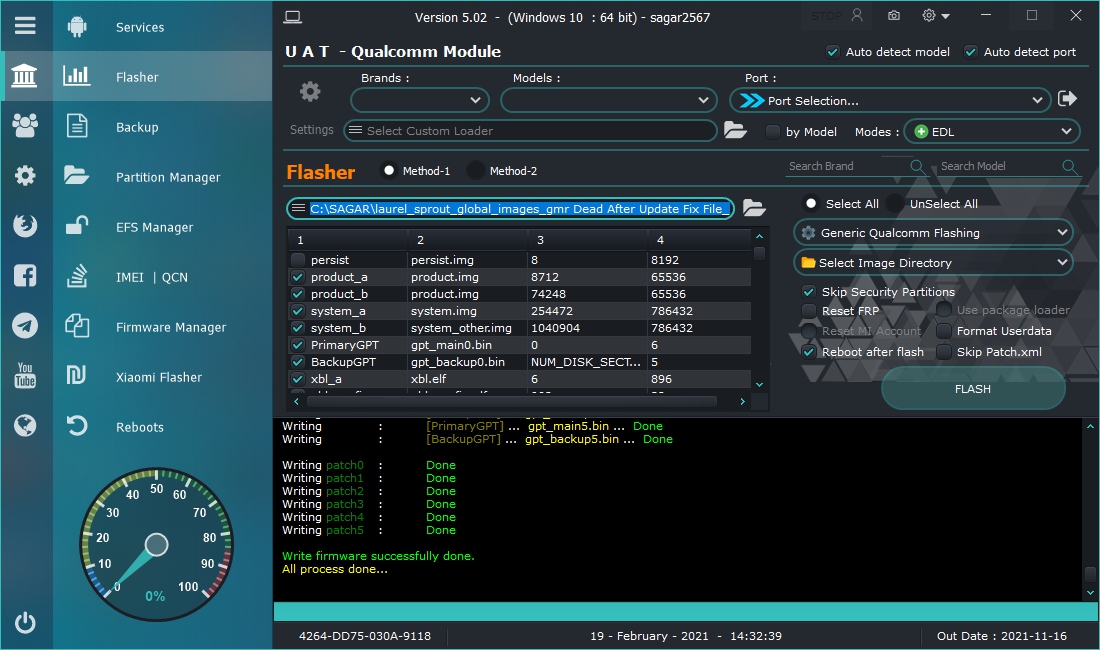Click the user account icon in title bar
Viewport: 1100px width, 650px height.
click(x=857, y=15)
